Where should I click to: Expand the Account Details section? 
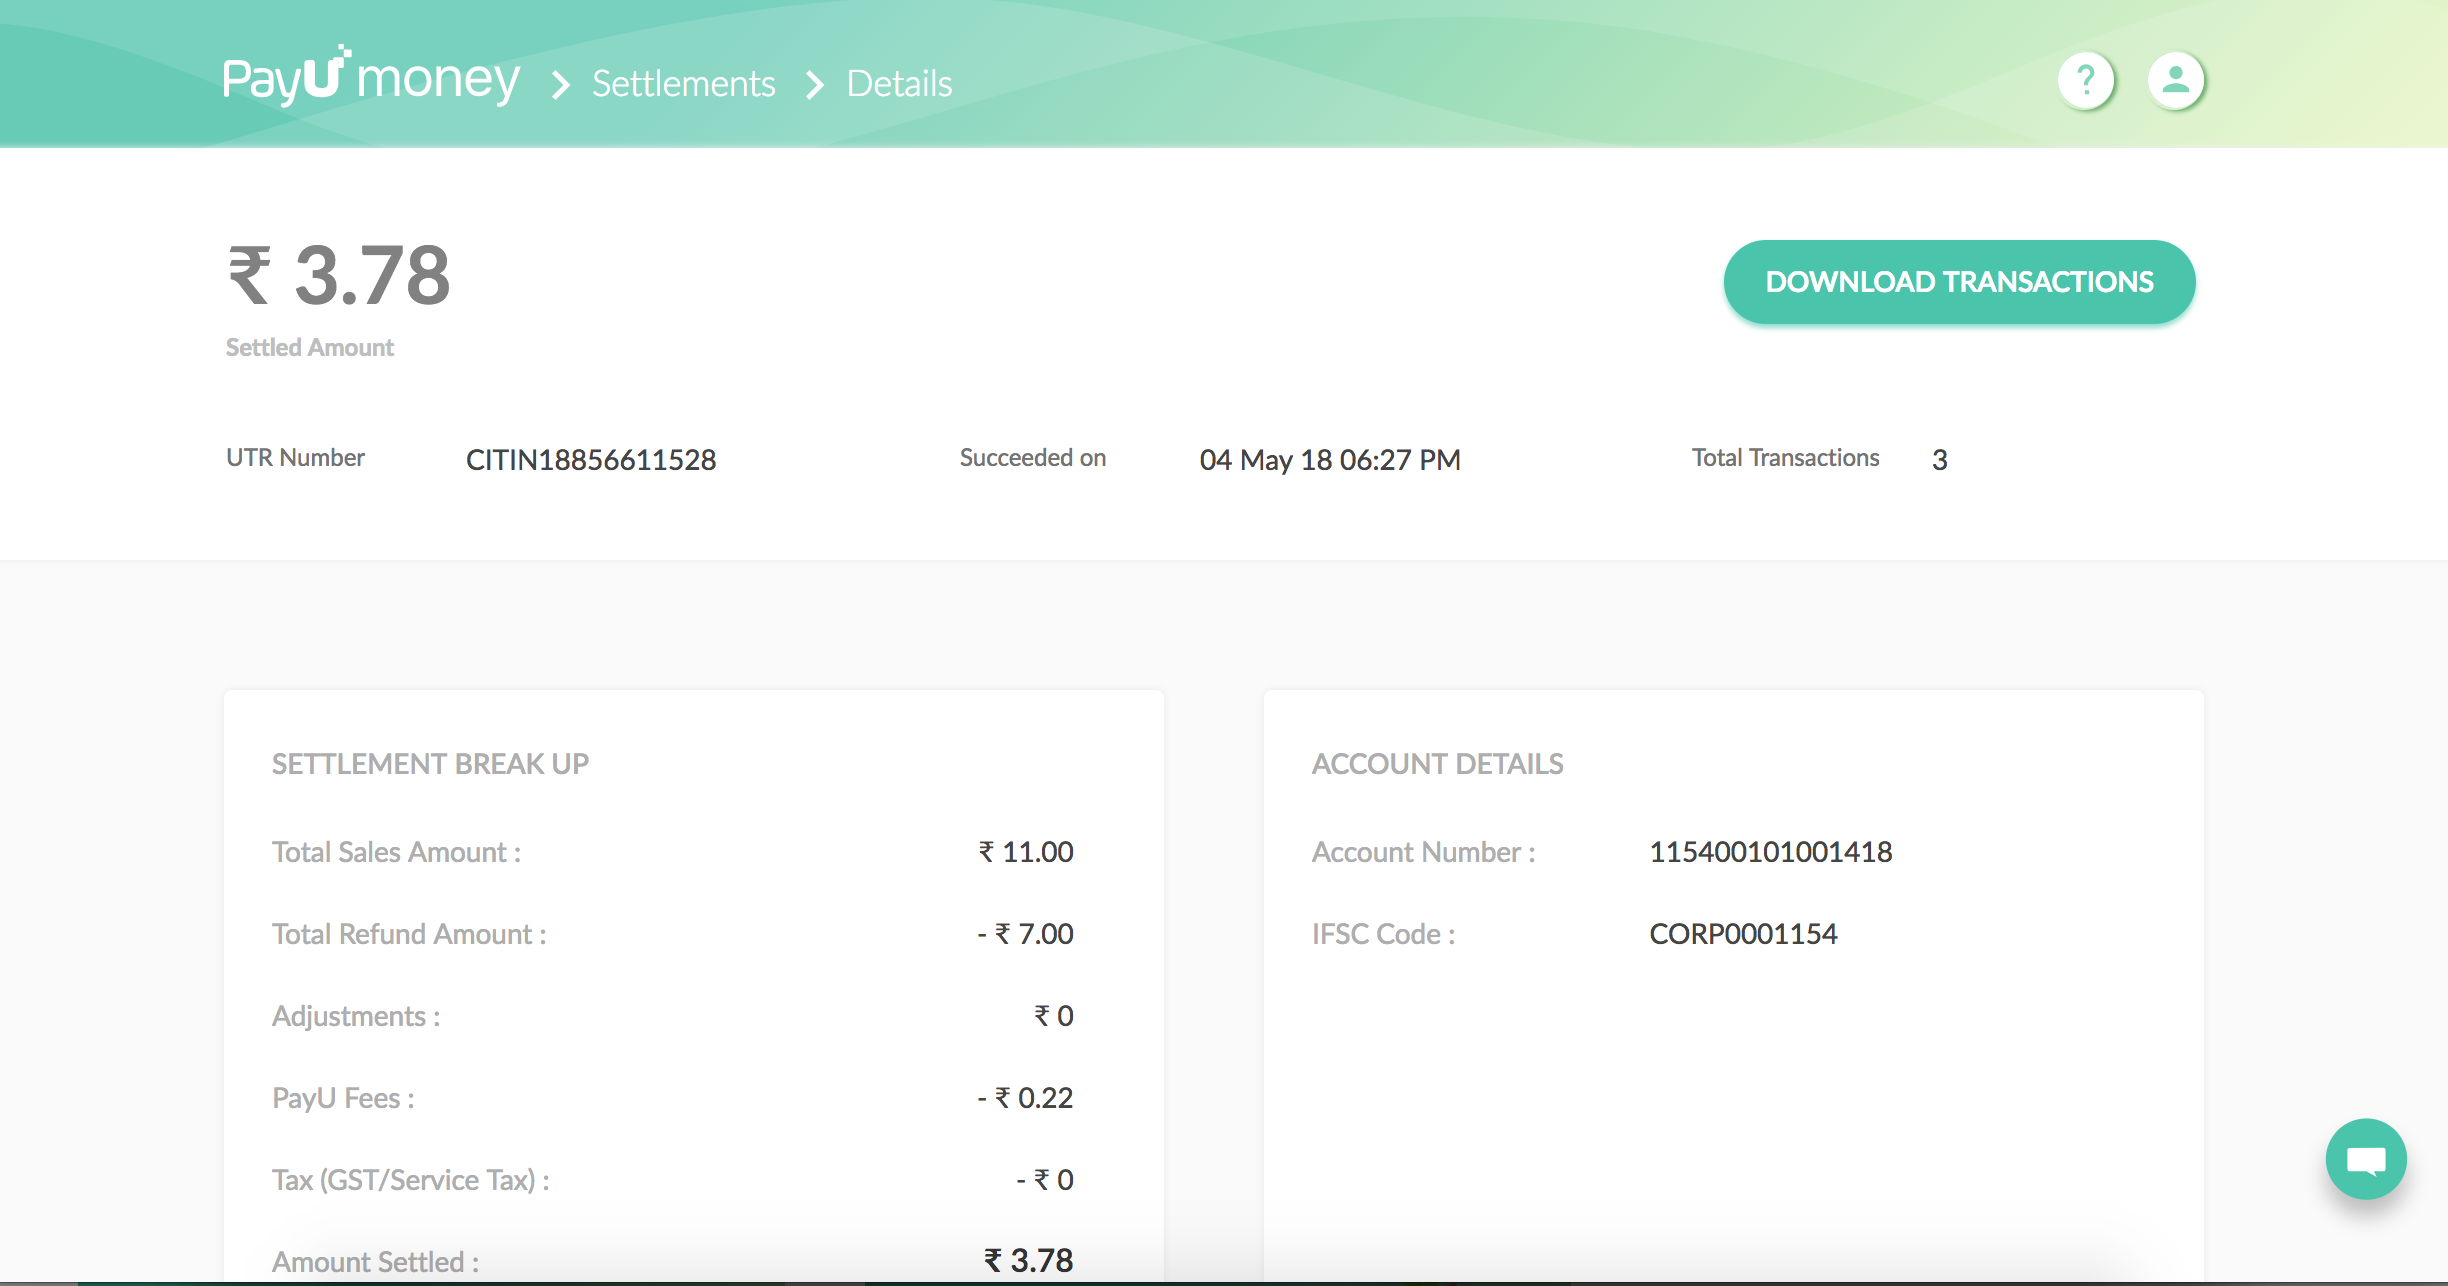1434,763
